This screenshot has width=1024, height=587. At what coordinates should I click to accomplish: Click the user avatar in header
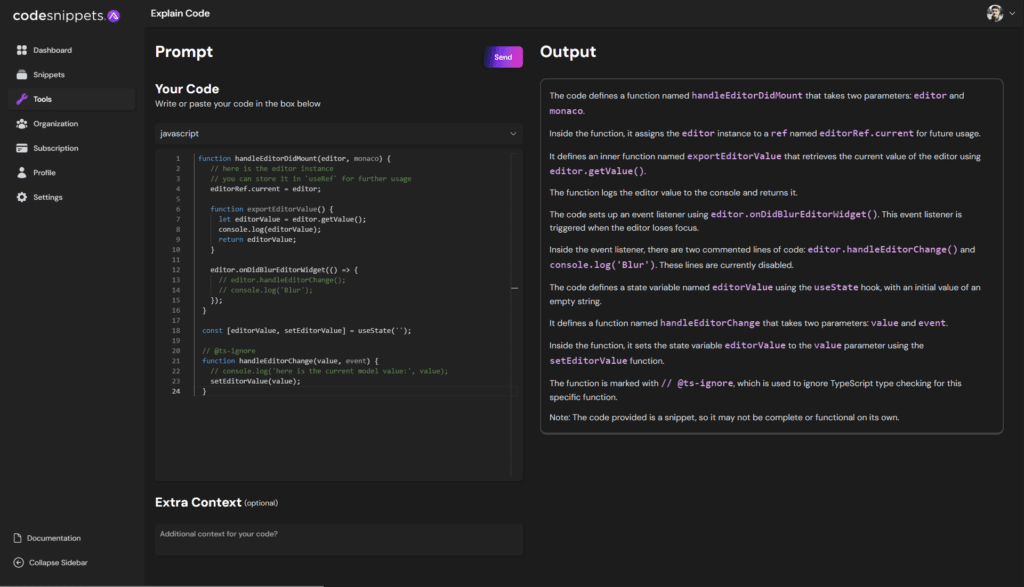994,14
